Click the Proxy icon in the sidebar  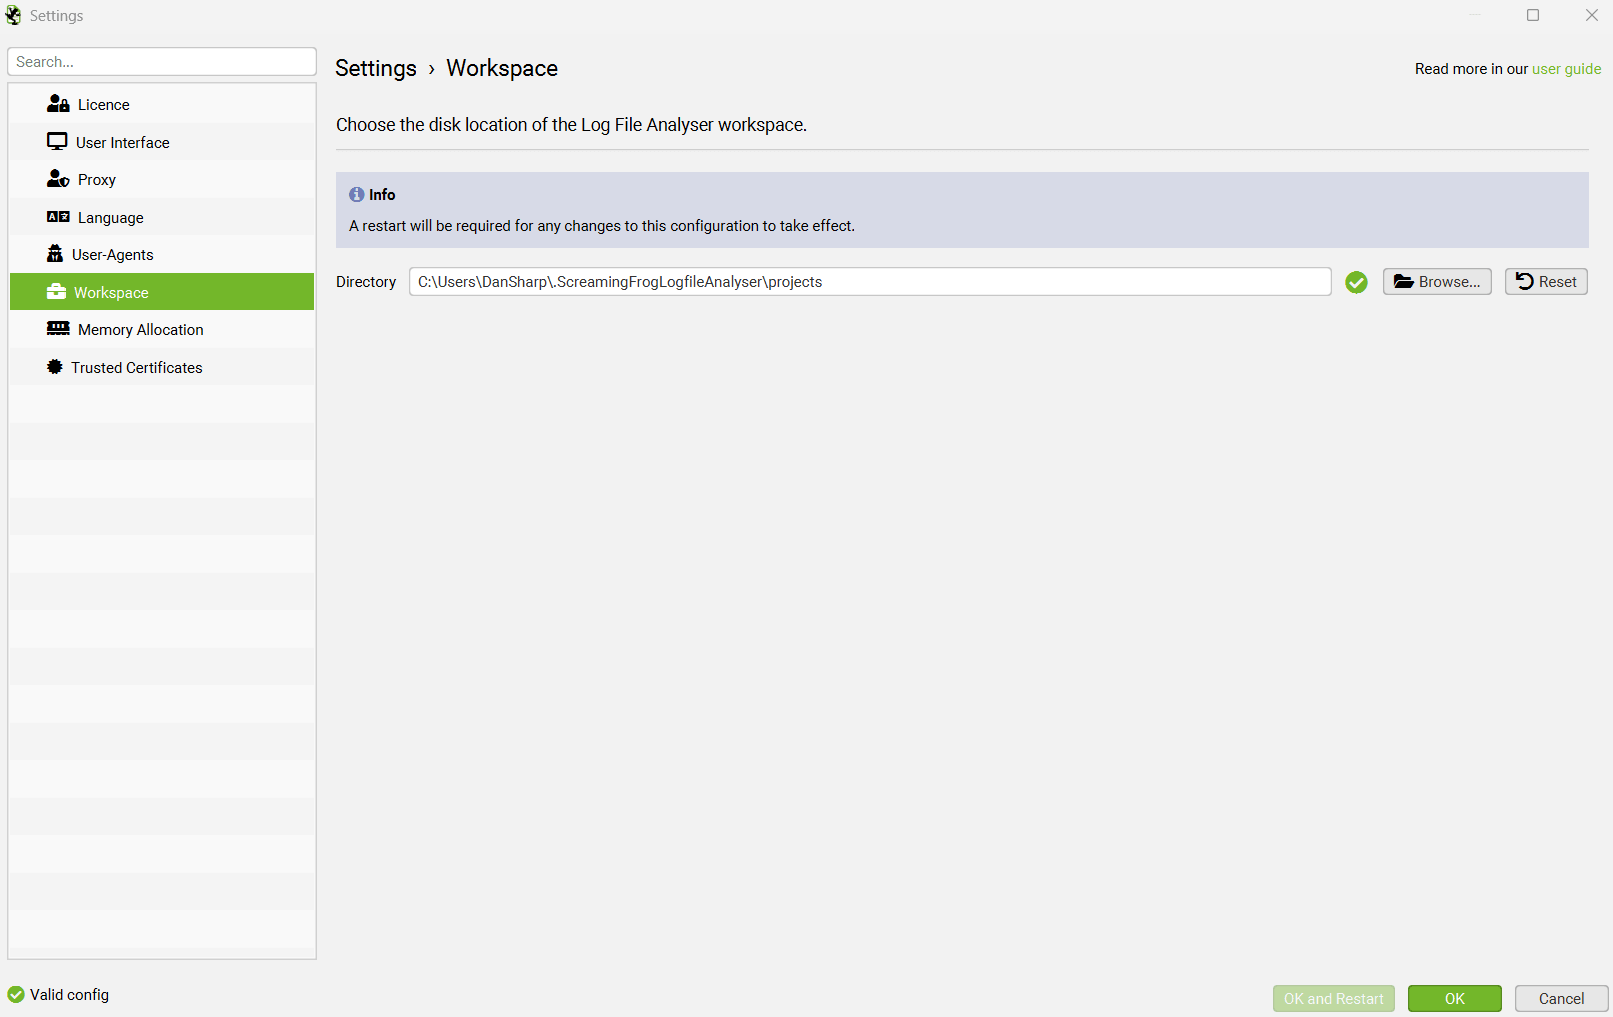(58, 179)
